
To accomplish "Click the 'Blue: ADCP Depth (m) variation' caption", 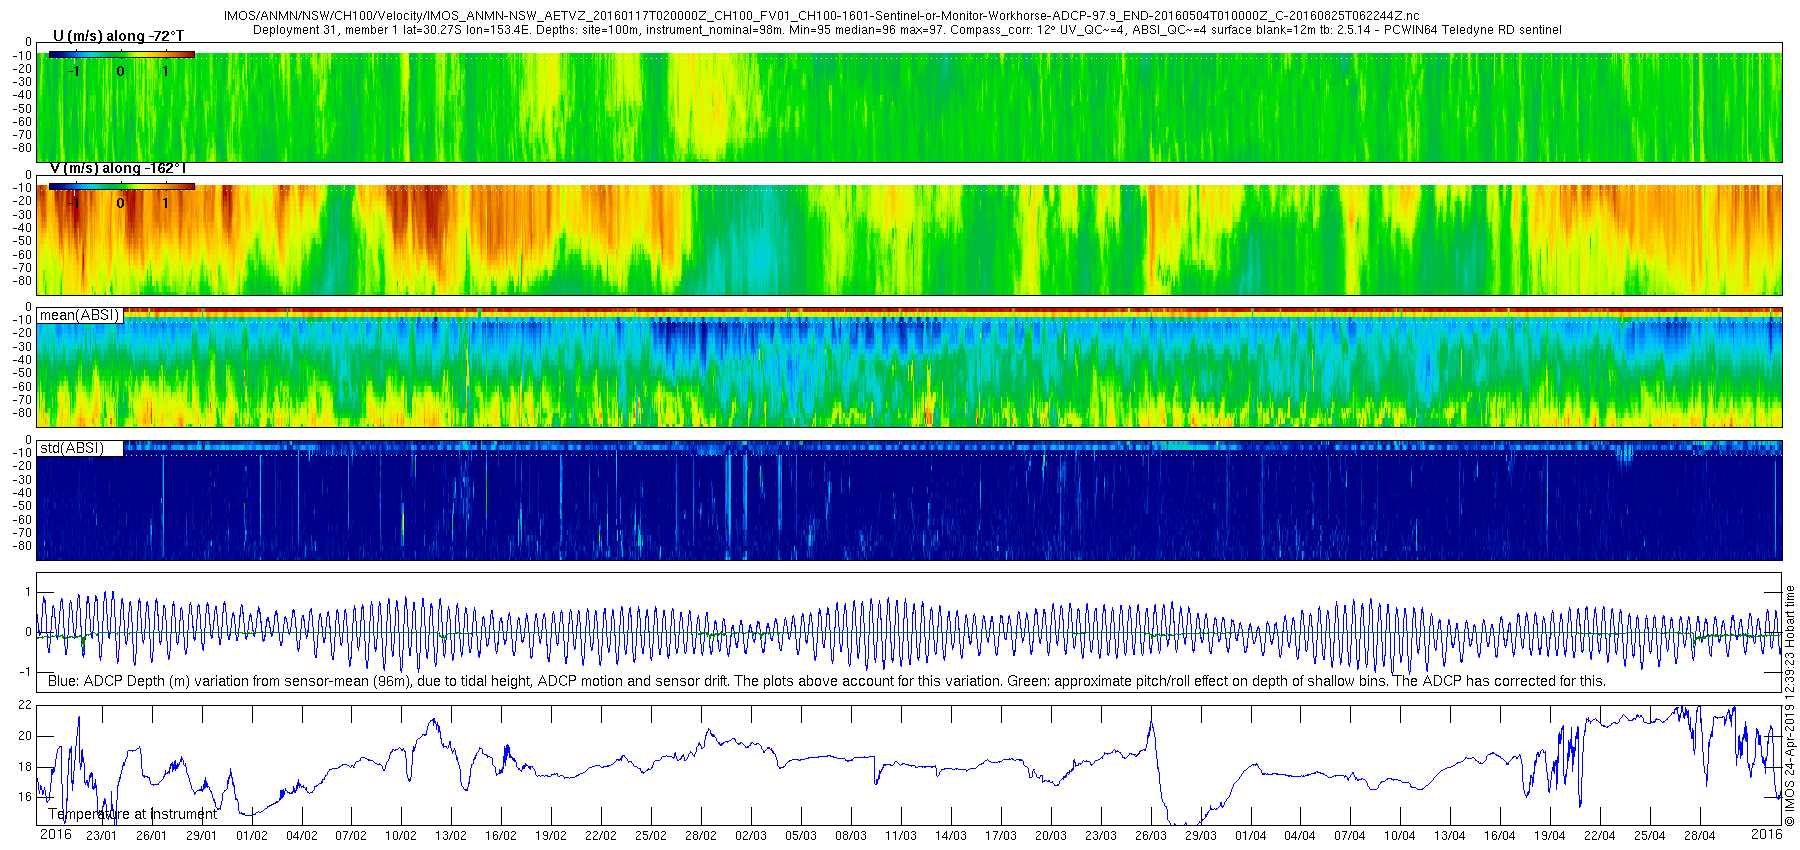I will 827,681.
